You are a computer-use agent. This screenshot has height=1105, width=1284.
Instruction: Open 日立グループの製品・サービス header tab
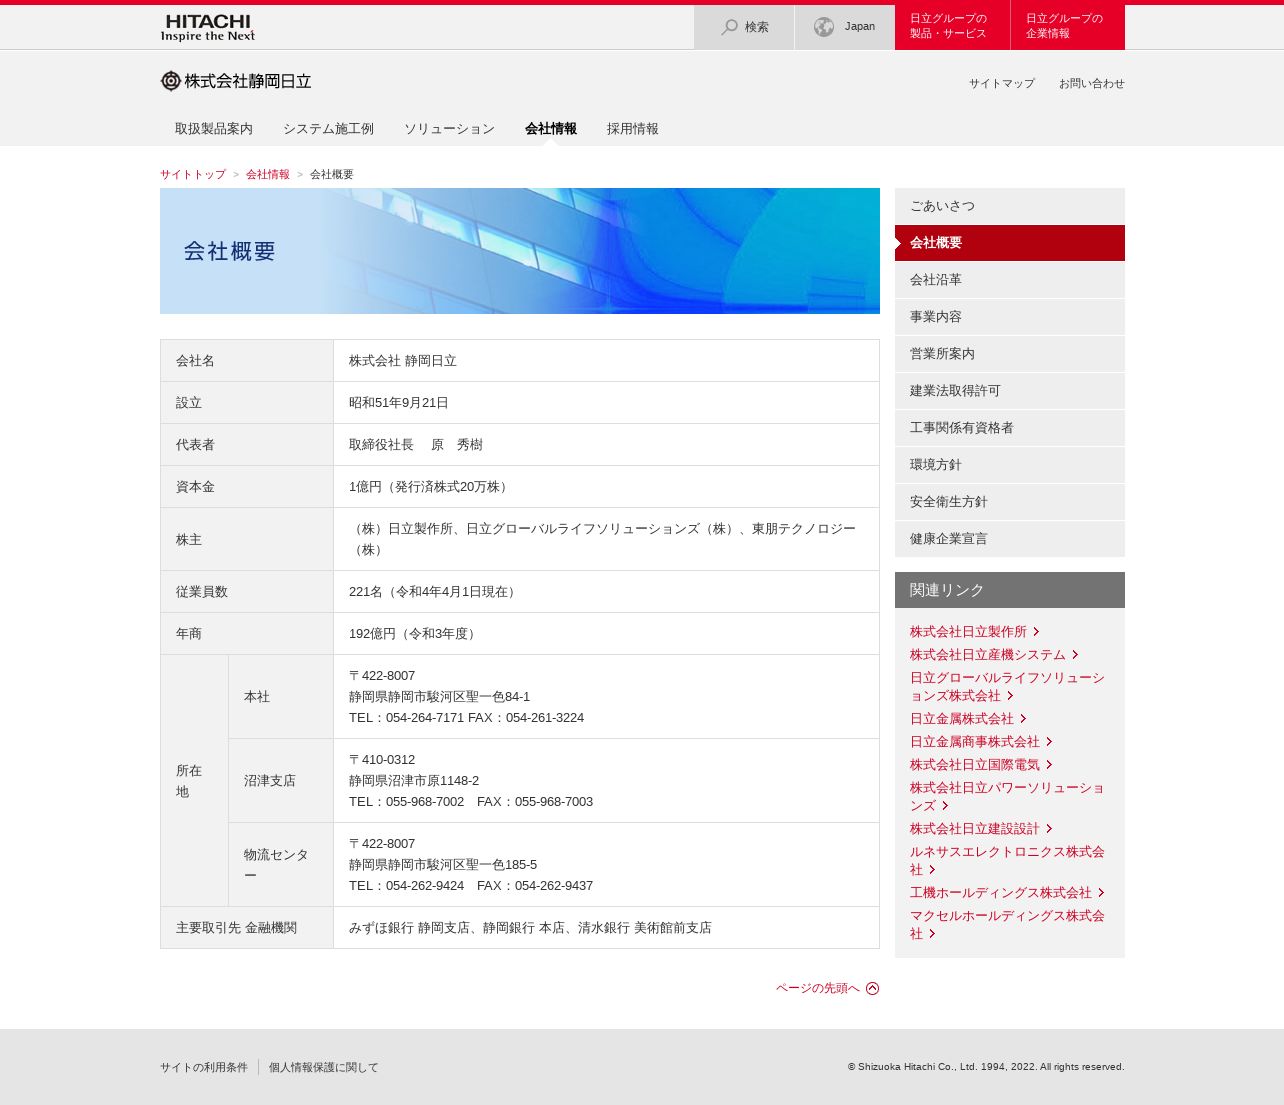click(x=952, y=27)
